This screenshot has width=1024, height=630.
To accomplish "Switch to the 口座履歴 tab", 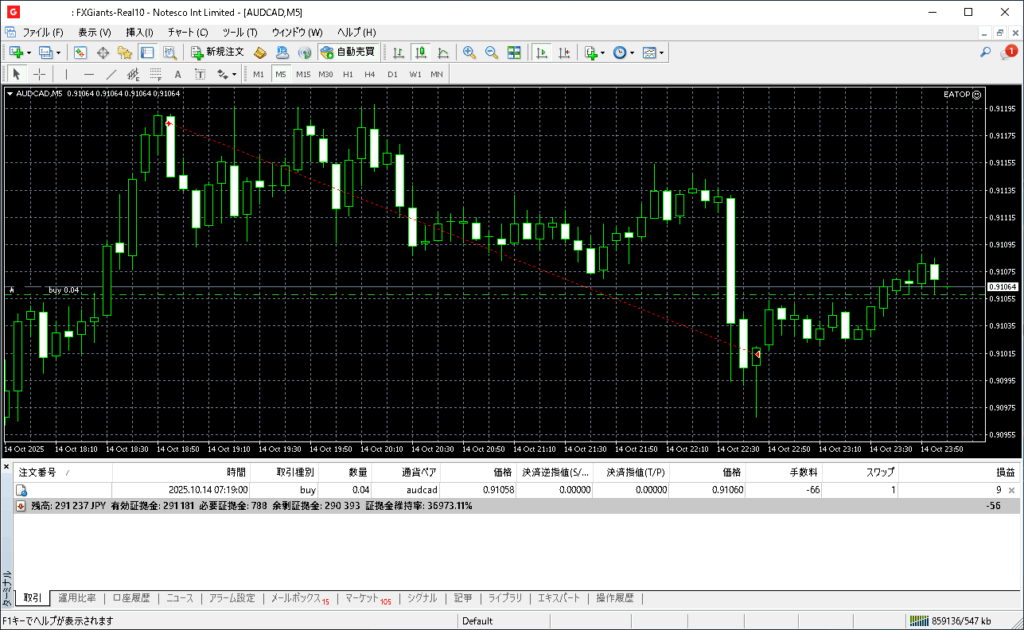I will (131, 598).
